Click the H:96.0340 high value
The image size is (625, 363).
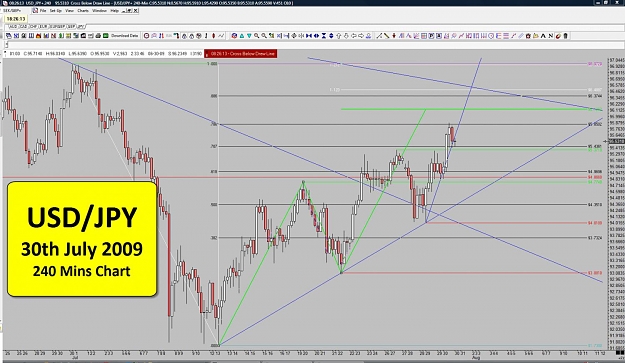point(55,53)
